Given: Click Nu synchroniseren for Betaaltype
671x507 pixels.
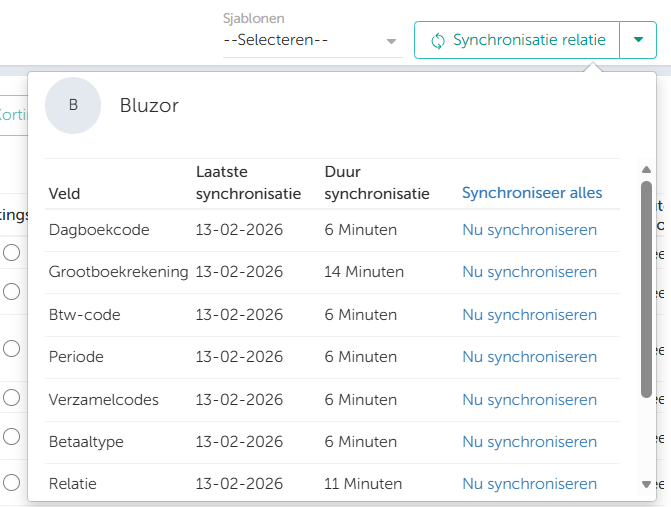Looking at the screenshot, I should coord(529,442).
